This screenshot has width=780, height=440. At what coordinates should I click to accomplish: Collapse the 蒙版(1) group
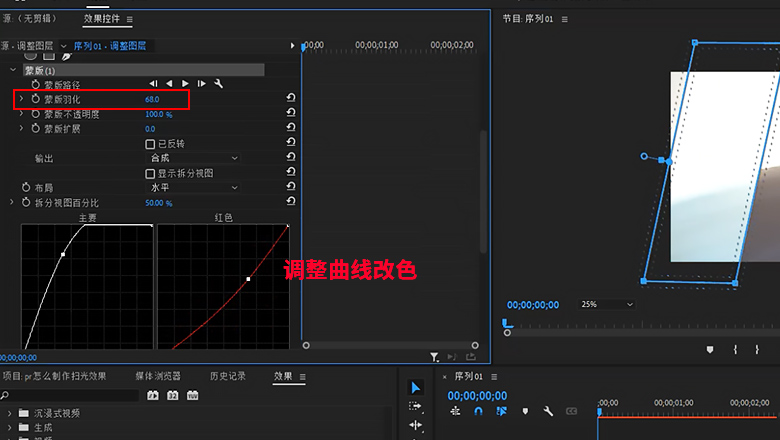coord(13,70)
